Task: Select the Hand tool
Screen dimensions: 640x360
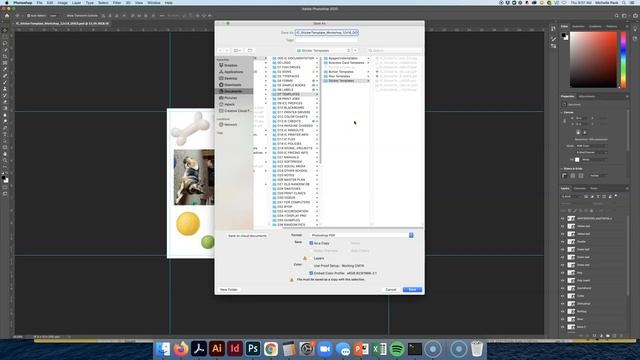Action: coord(5,154)
